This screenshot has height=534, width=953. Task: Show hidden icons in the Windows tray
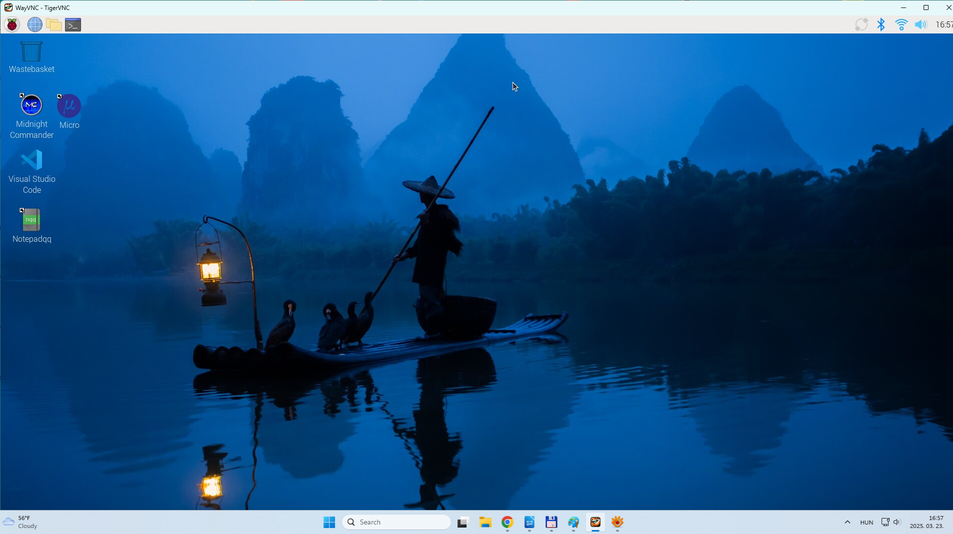847,522
